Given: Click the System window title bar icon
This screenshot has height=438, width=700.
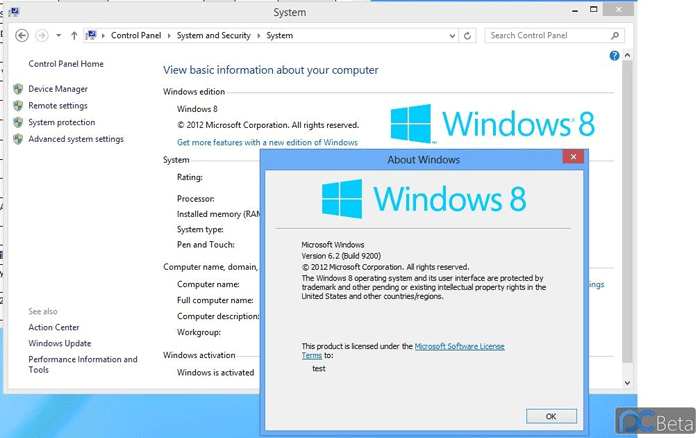Looking at the screenshot, I should 10,12.
